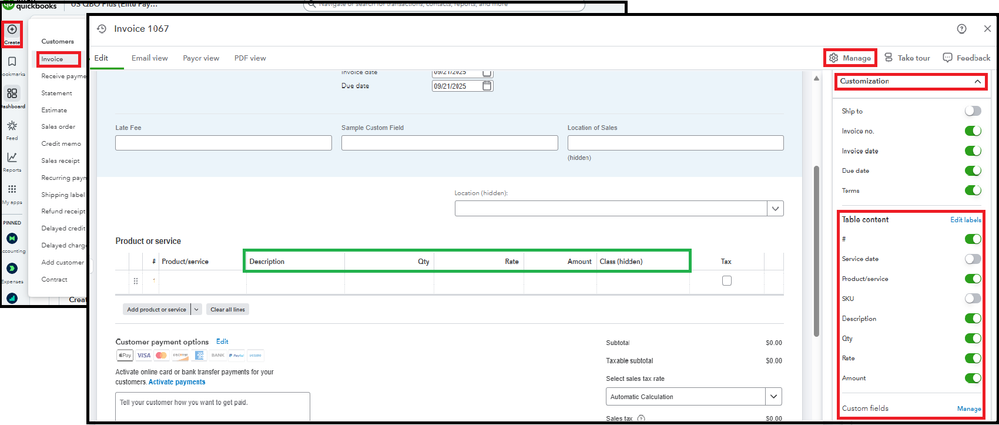Grab the line item drag handle icon
Screen dimensions: 999x425
point(135,281)
